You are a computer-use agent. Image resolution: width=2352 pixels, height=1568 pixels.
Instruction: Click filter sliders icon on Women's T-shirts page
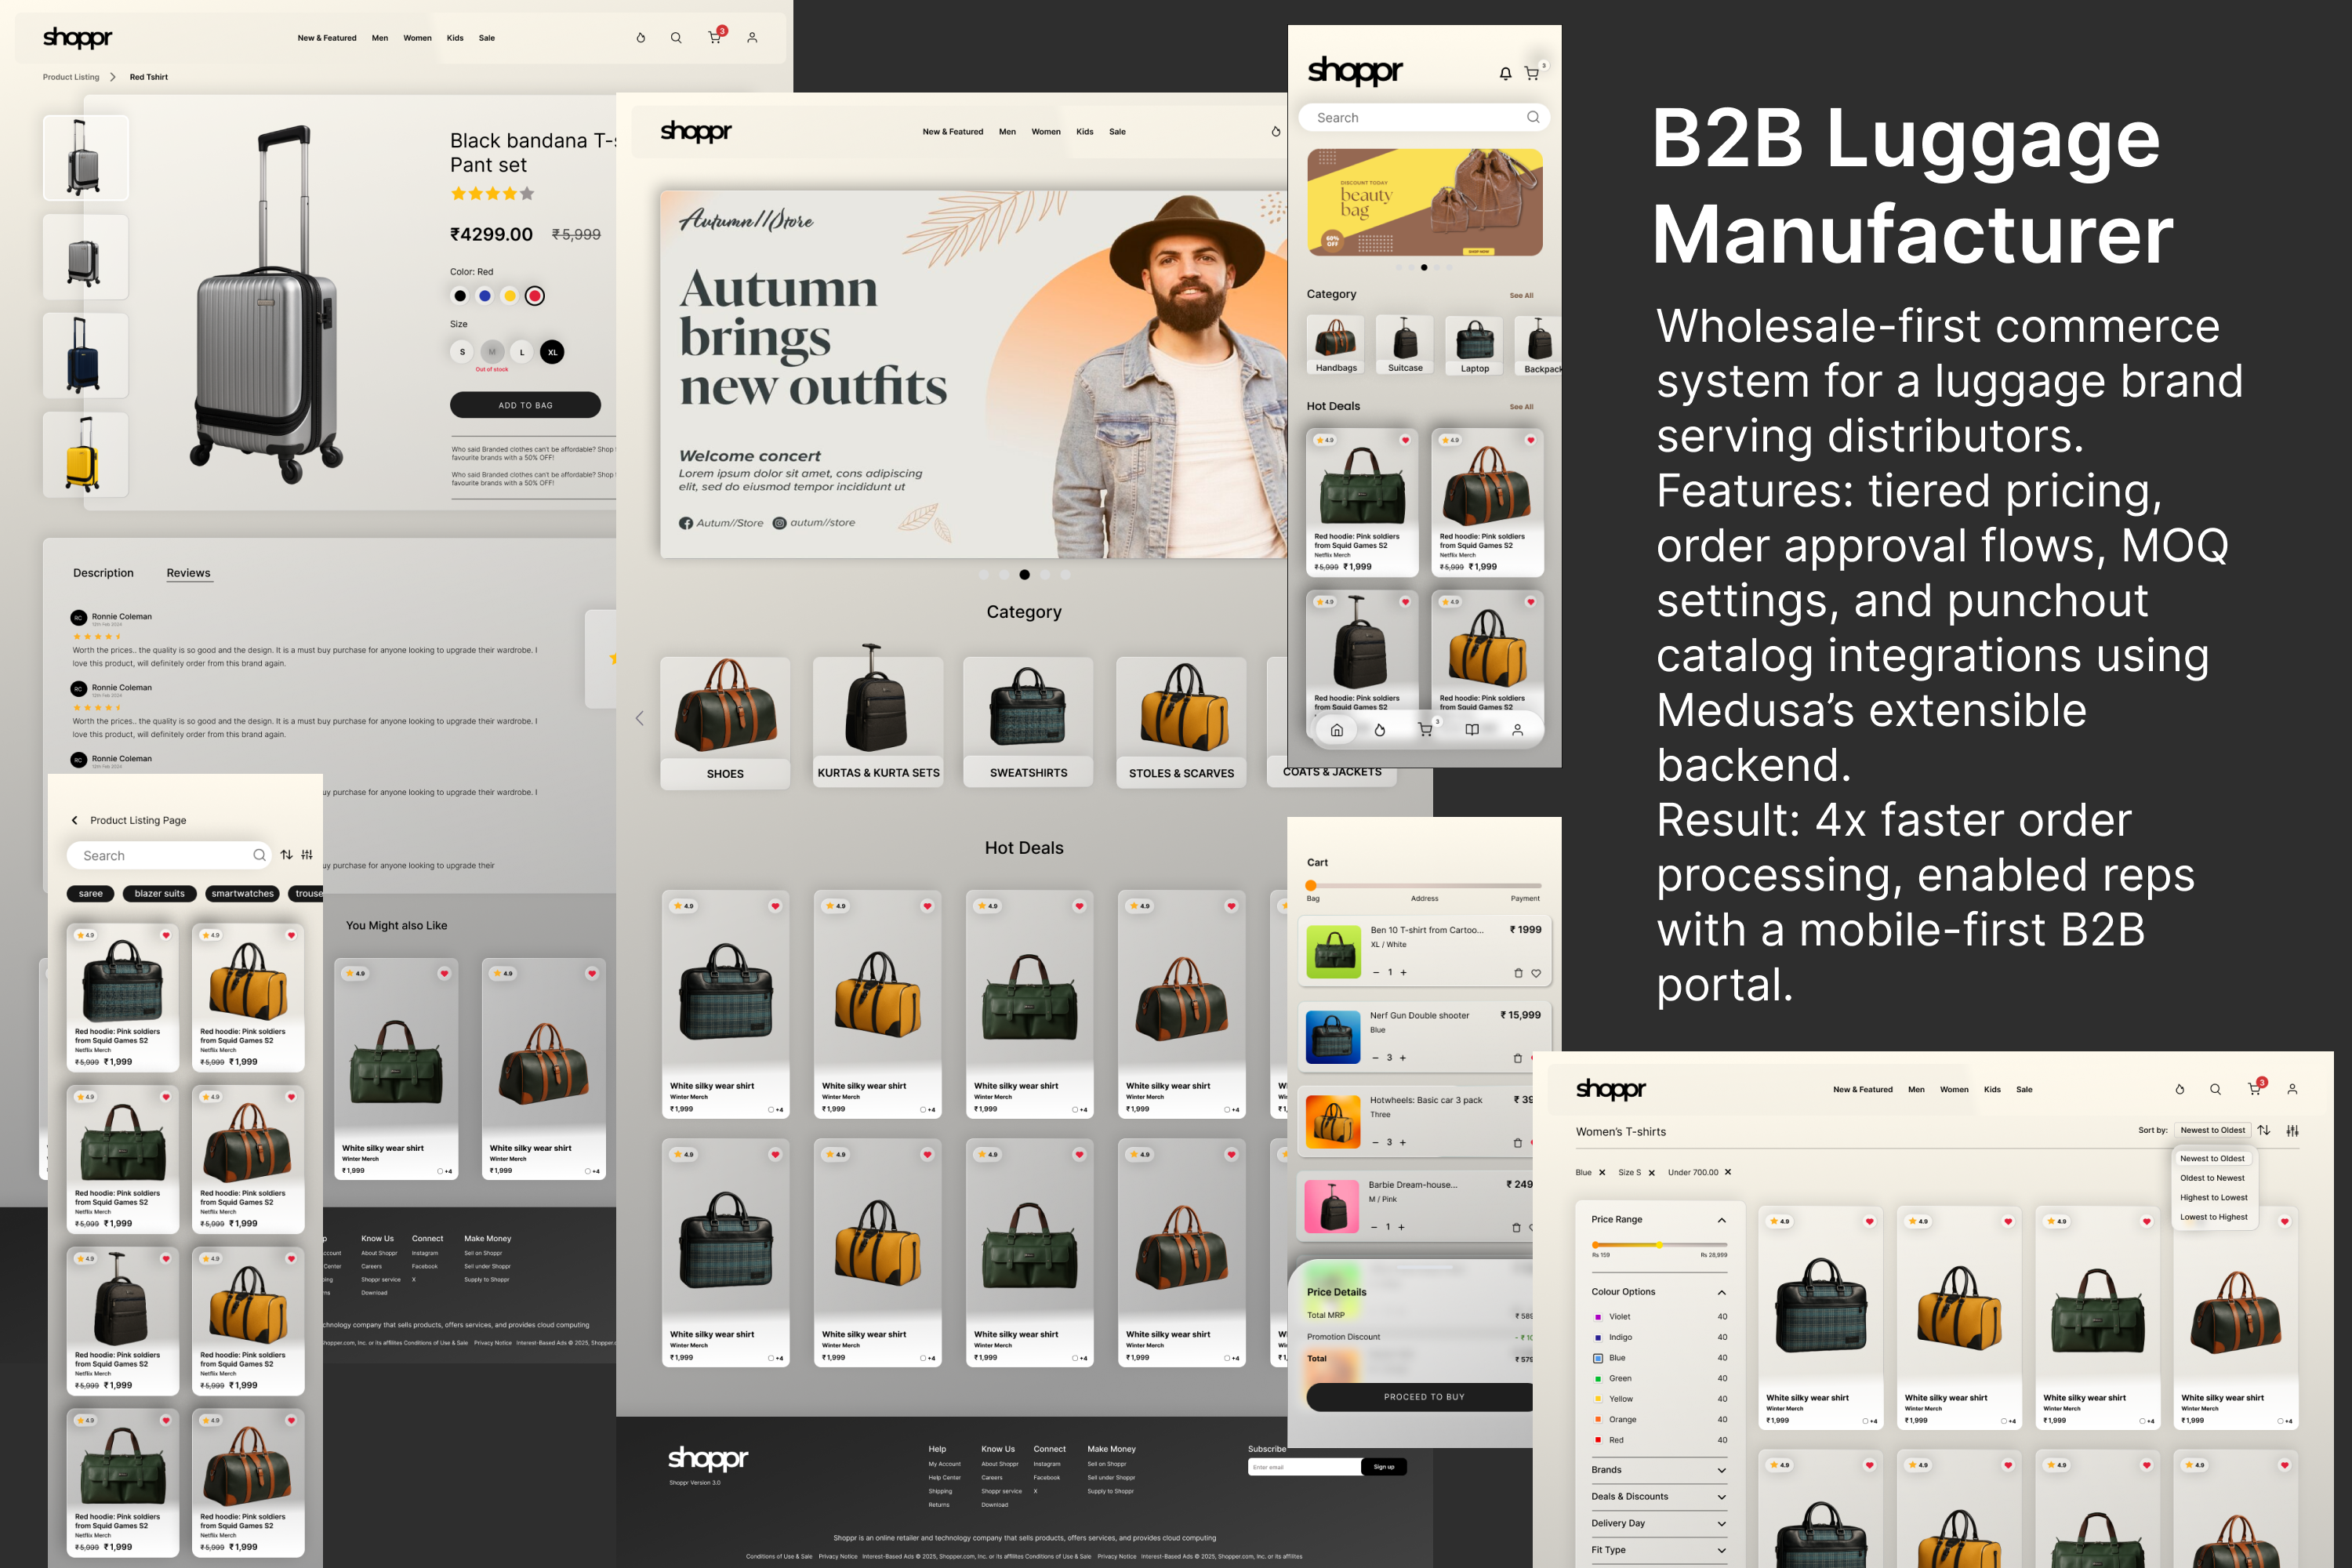pos(2292,1131)
